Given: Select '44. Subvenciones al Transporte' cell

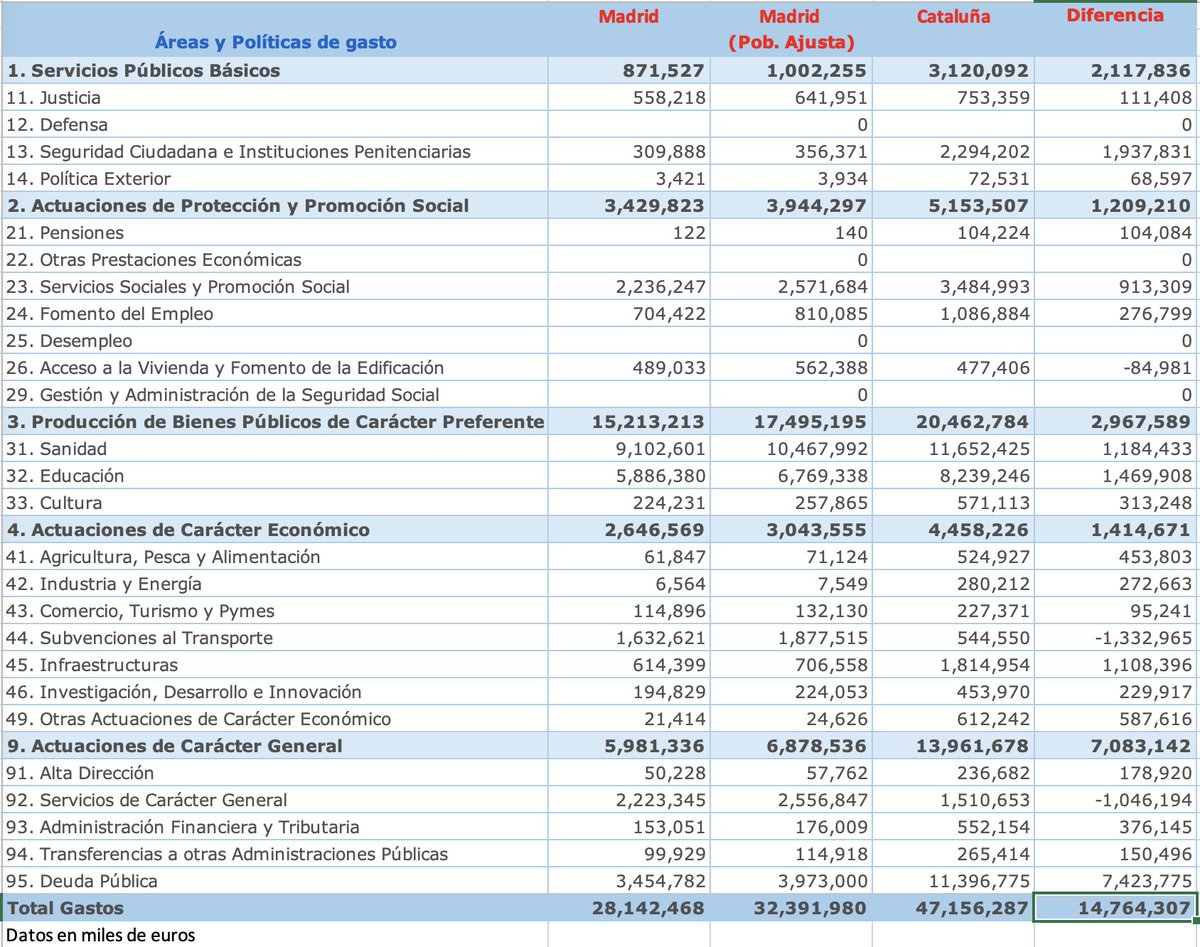Looking at the screenshot, I should 139,637.
